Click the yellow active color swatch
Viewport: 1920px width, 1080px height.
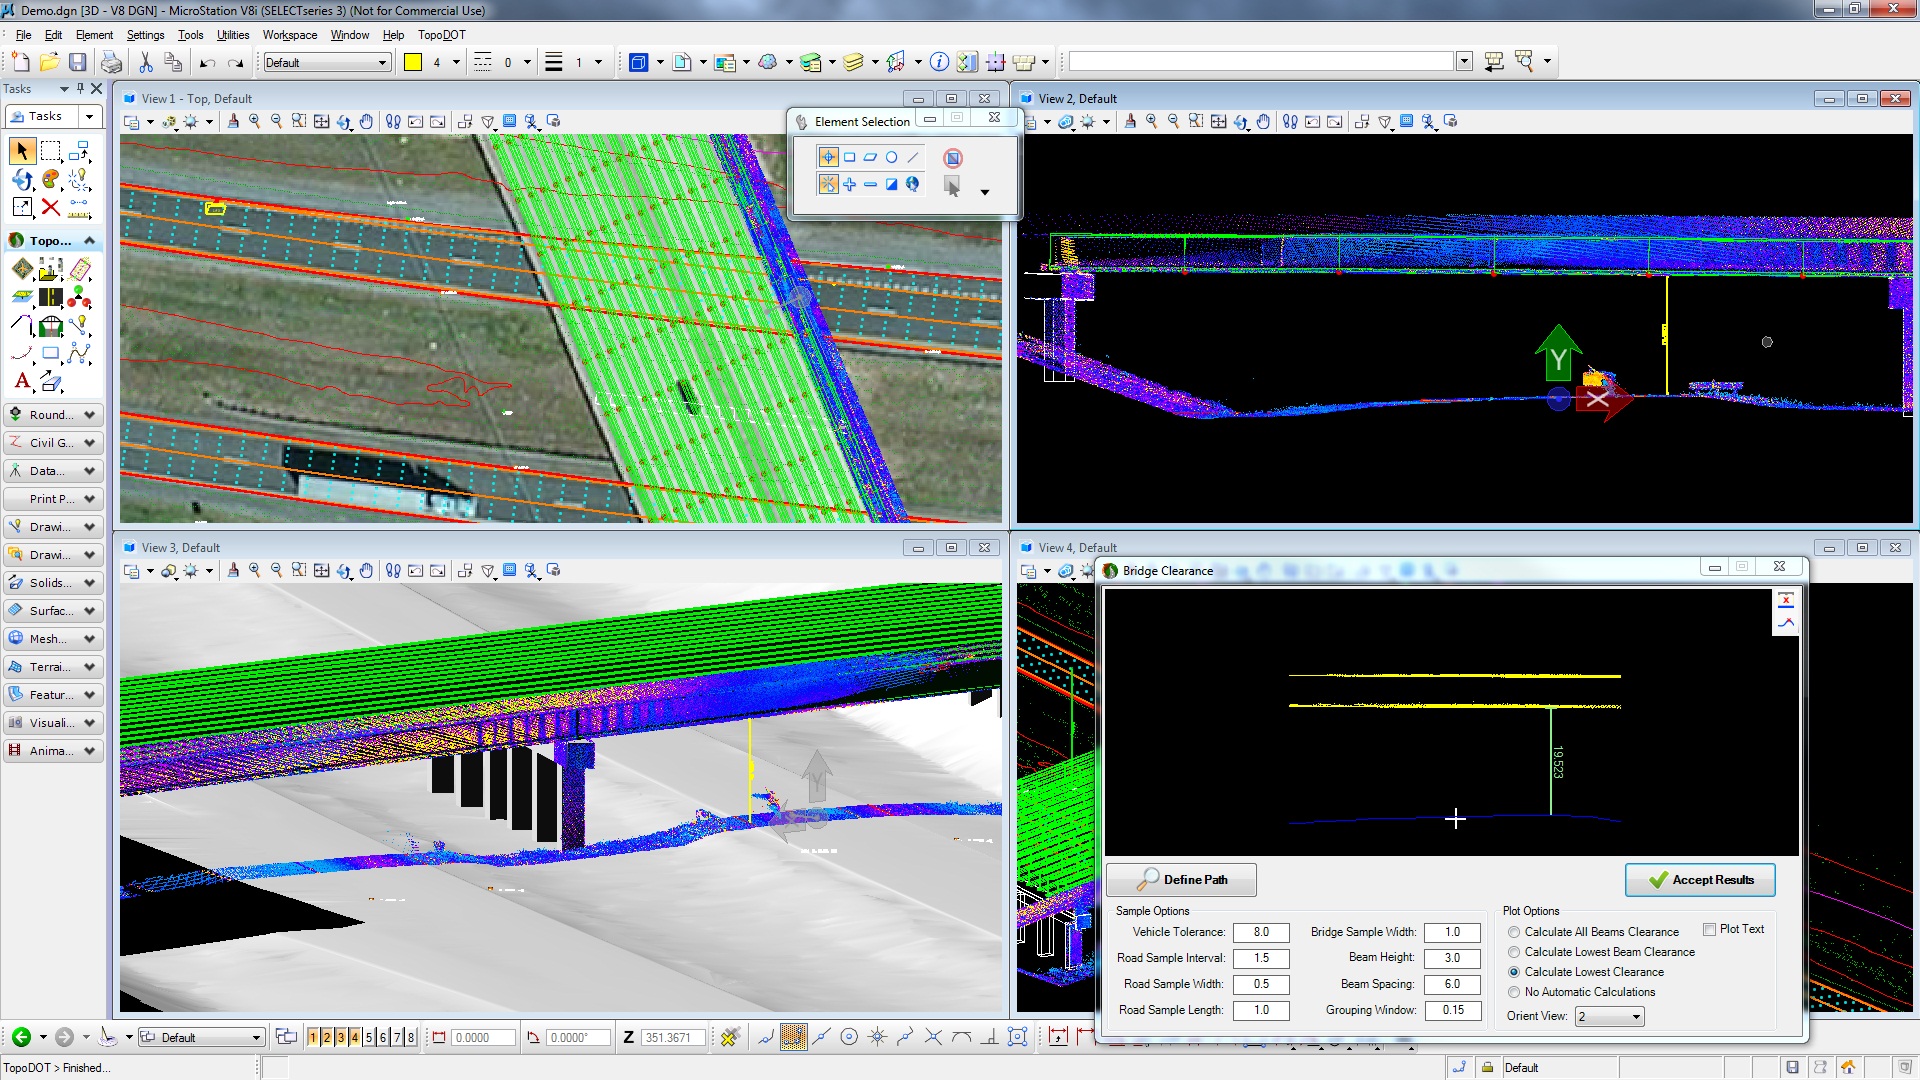click(x=413, y=62)
